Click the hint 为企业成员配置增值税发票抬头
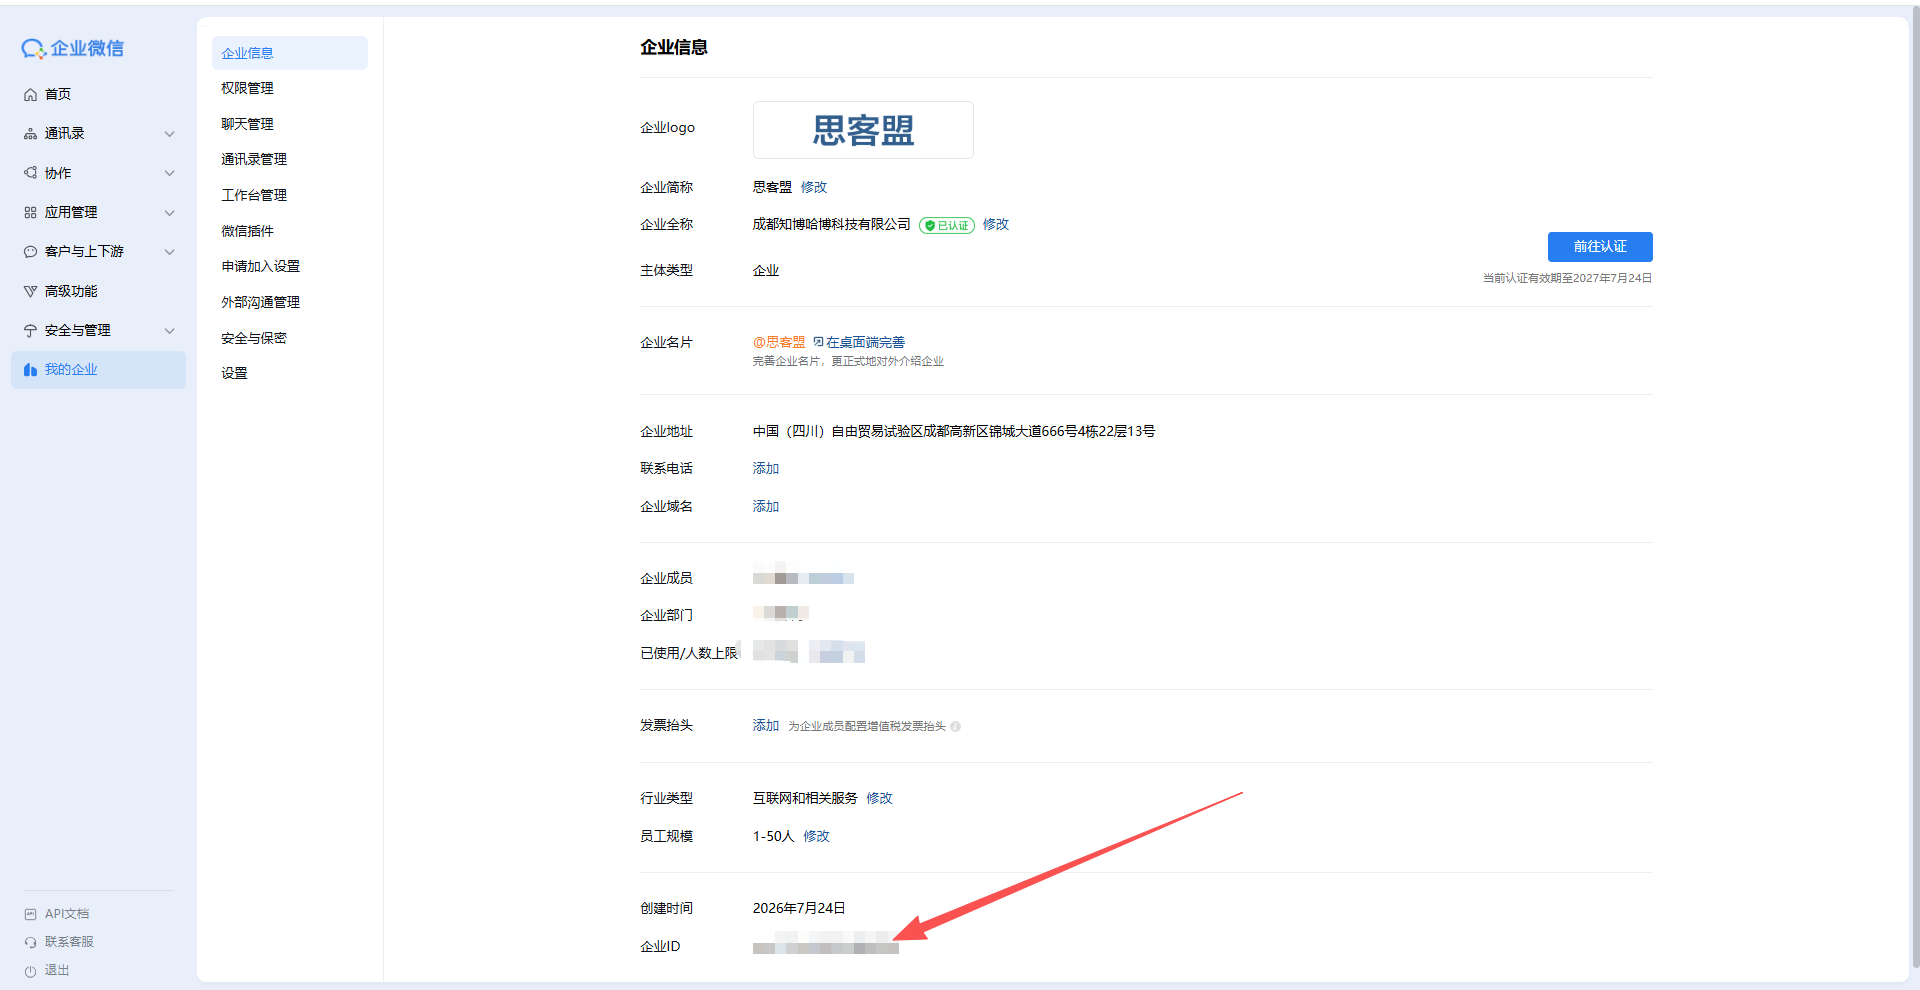This screenshot has height=990, width=1920. [x=867, y=726]
